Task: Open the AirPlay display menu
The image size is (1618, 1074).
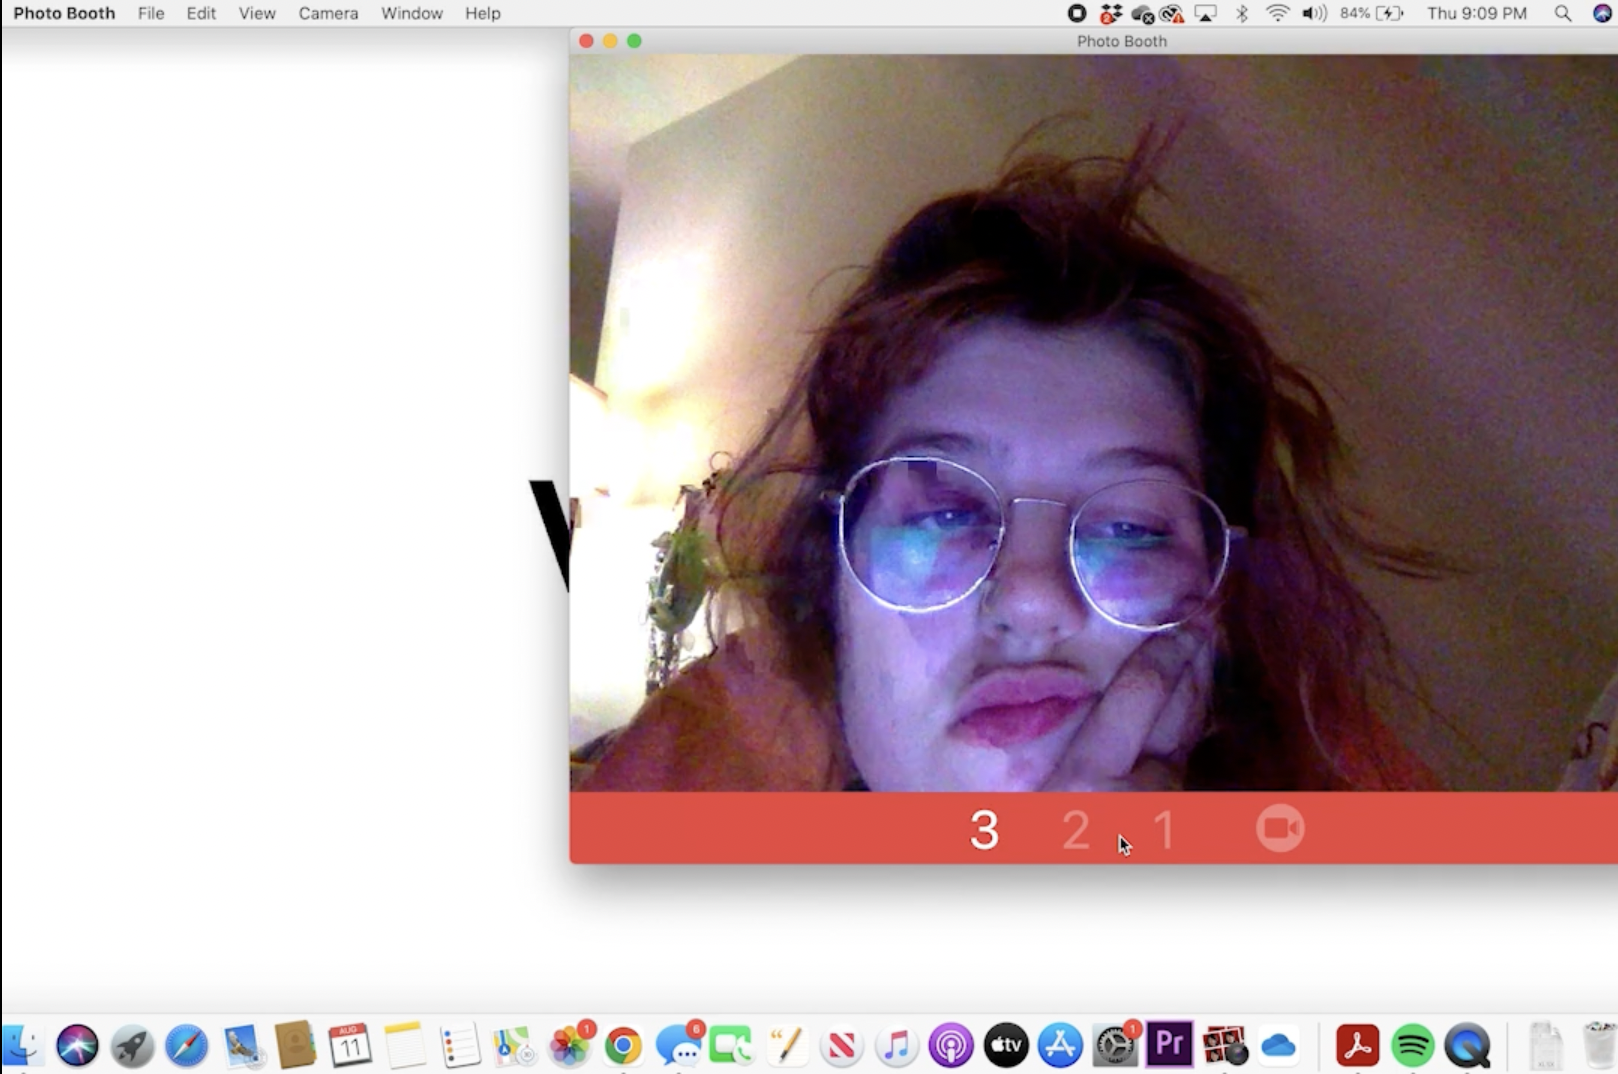Action: [x=1206, y=13]
